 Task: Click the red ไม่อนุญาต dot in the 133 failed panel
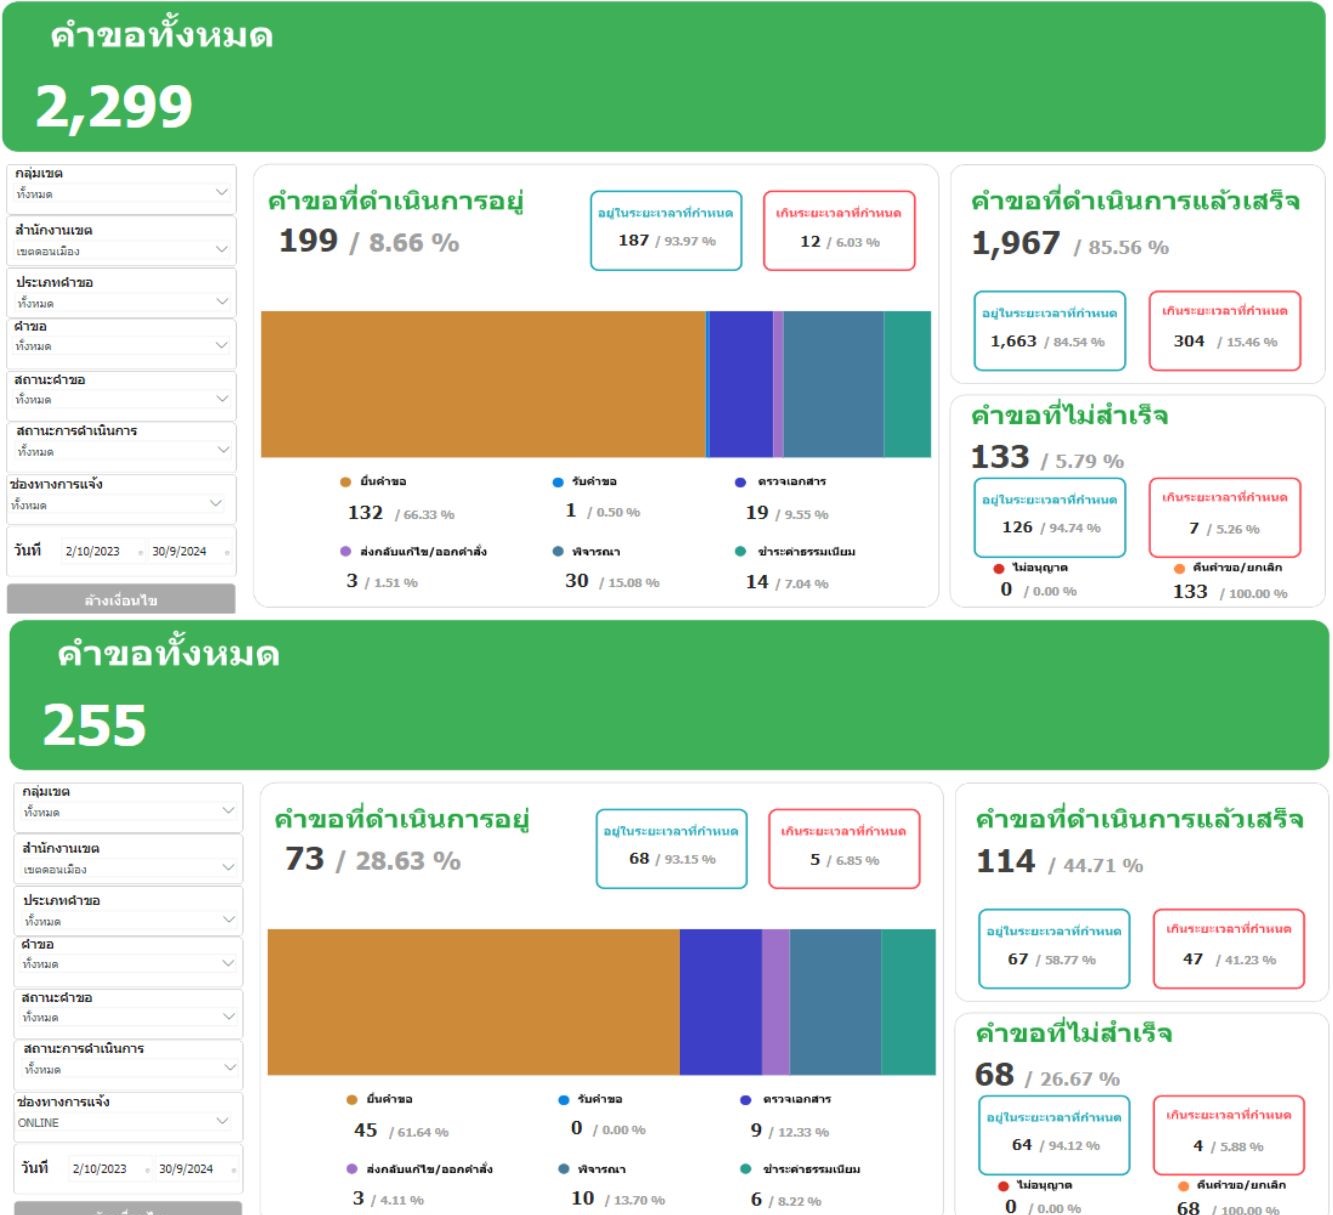pyautogui.click(x=998, y=568)
